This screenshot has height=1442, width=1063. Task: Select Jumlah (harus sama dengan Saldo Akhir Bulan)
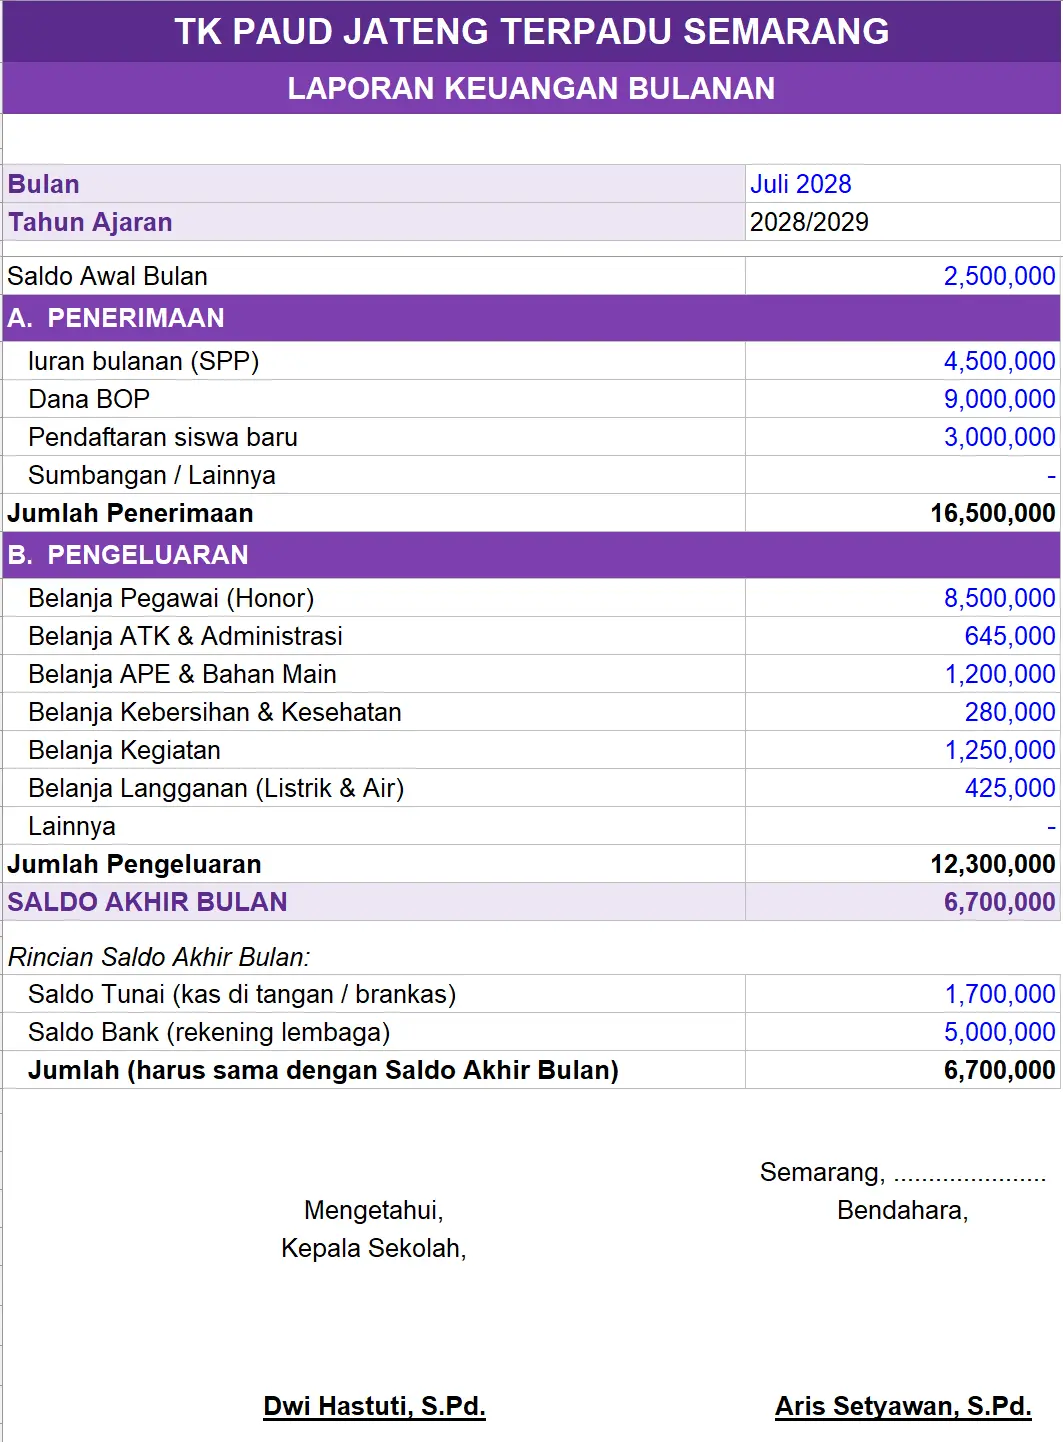coord(323,1070)
